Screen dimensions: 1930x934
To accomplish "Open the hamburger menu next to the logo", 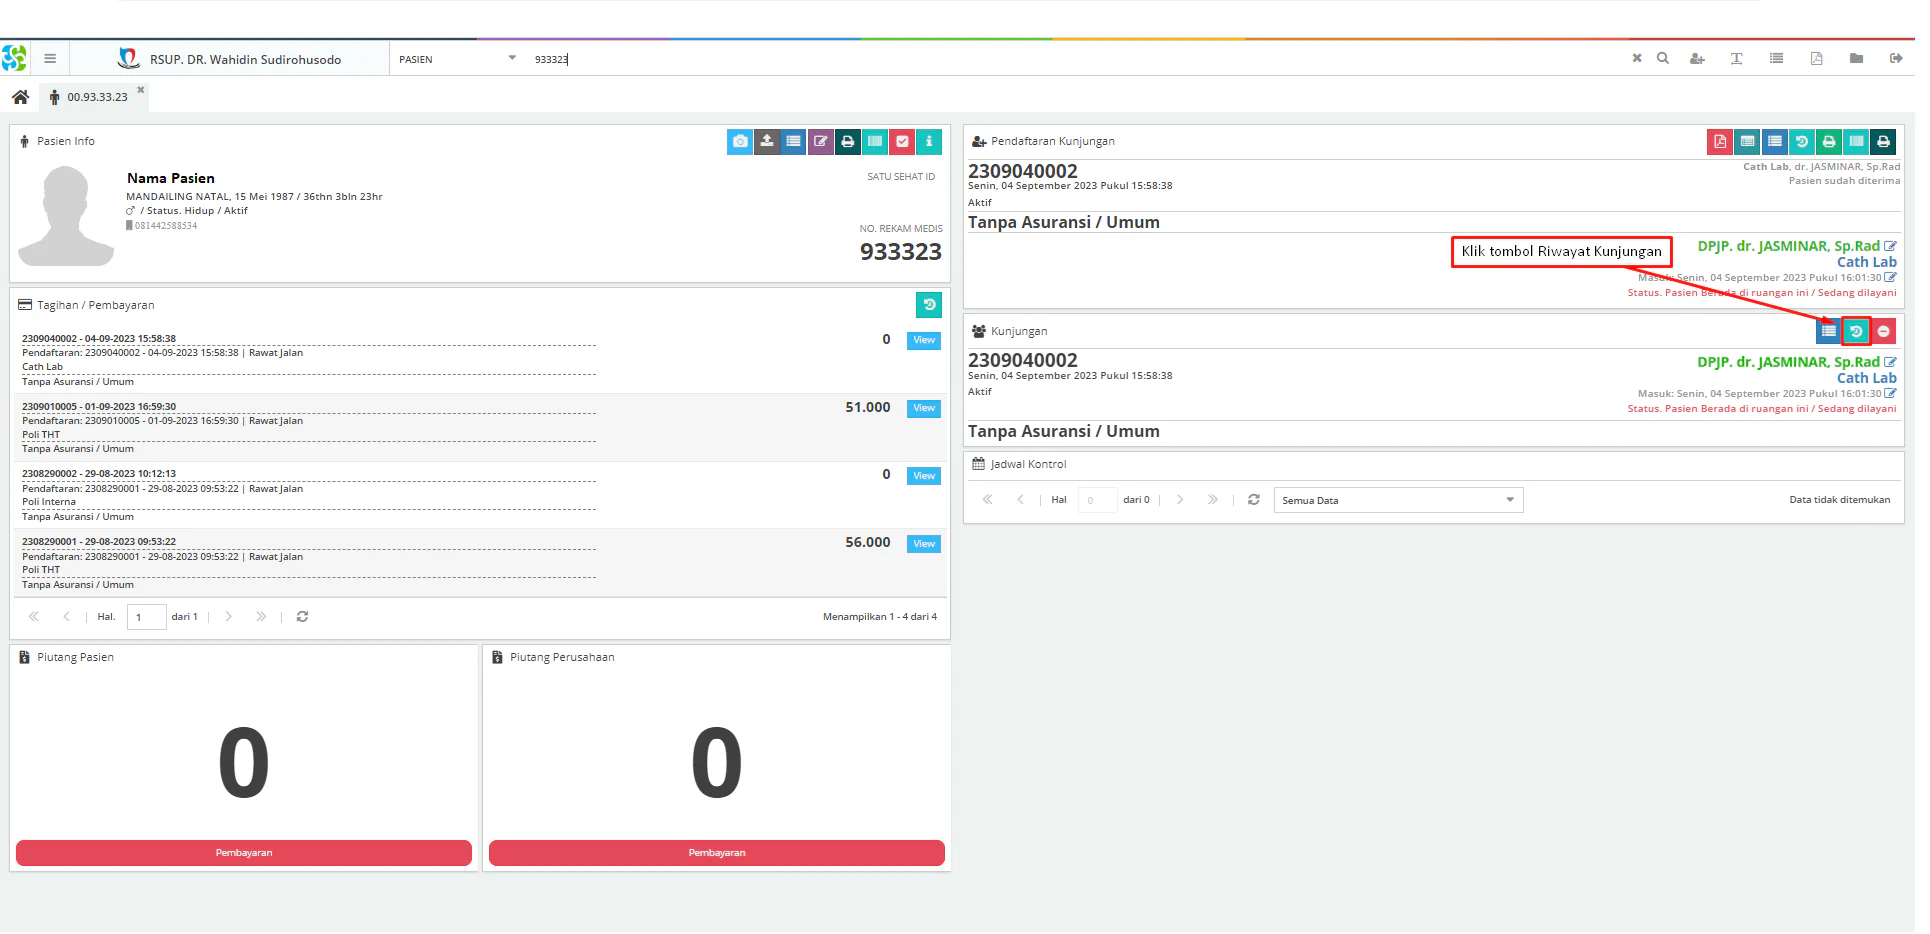I will (50, 59).
